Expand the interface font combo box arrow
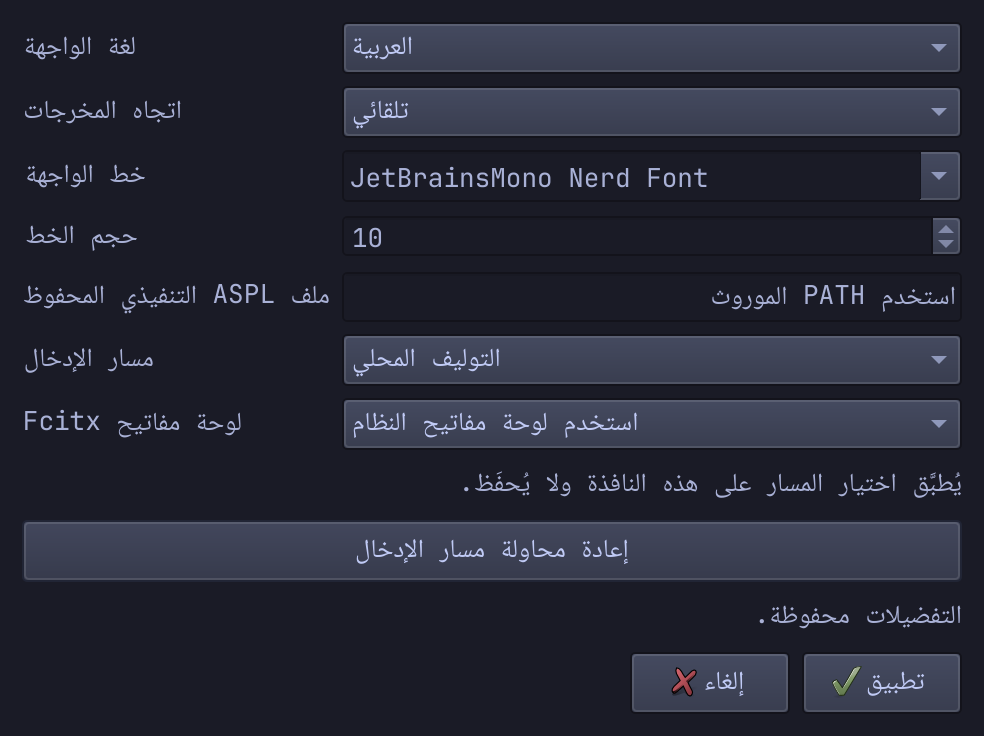Viewport: 984px width, 736px height. point(939,176)
